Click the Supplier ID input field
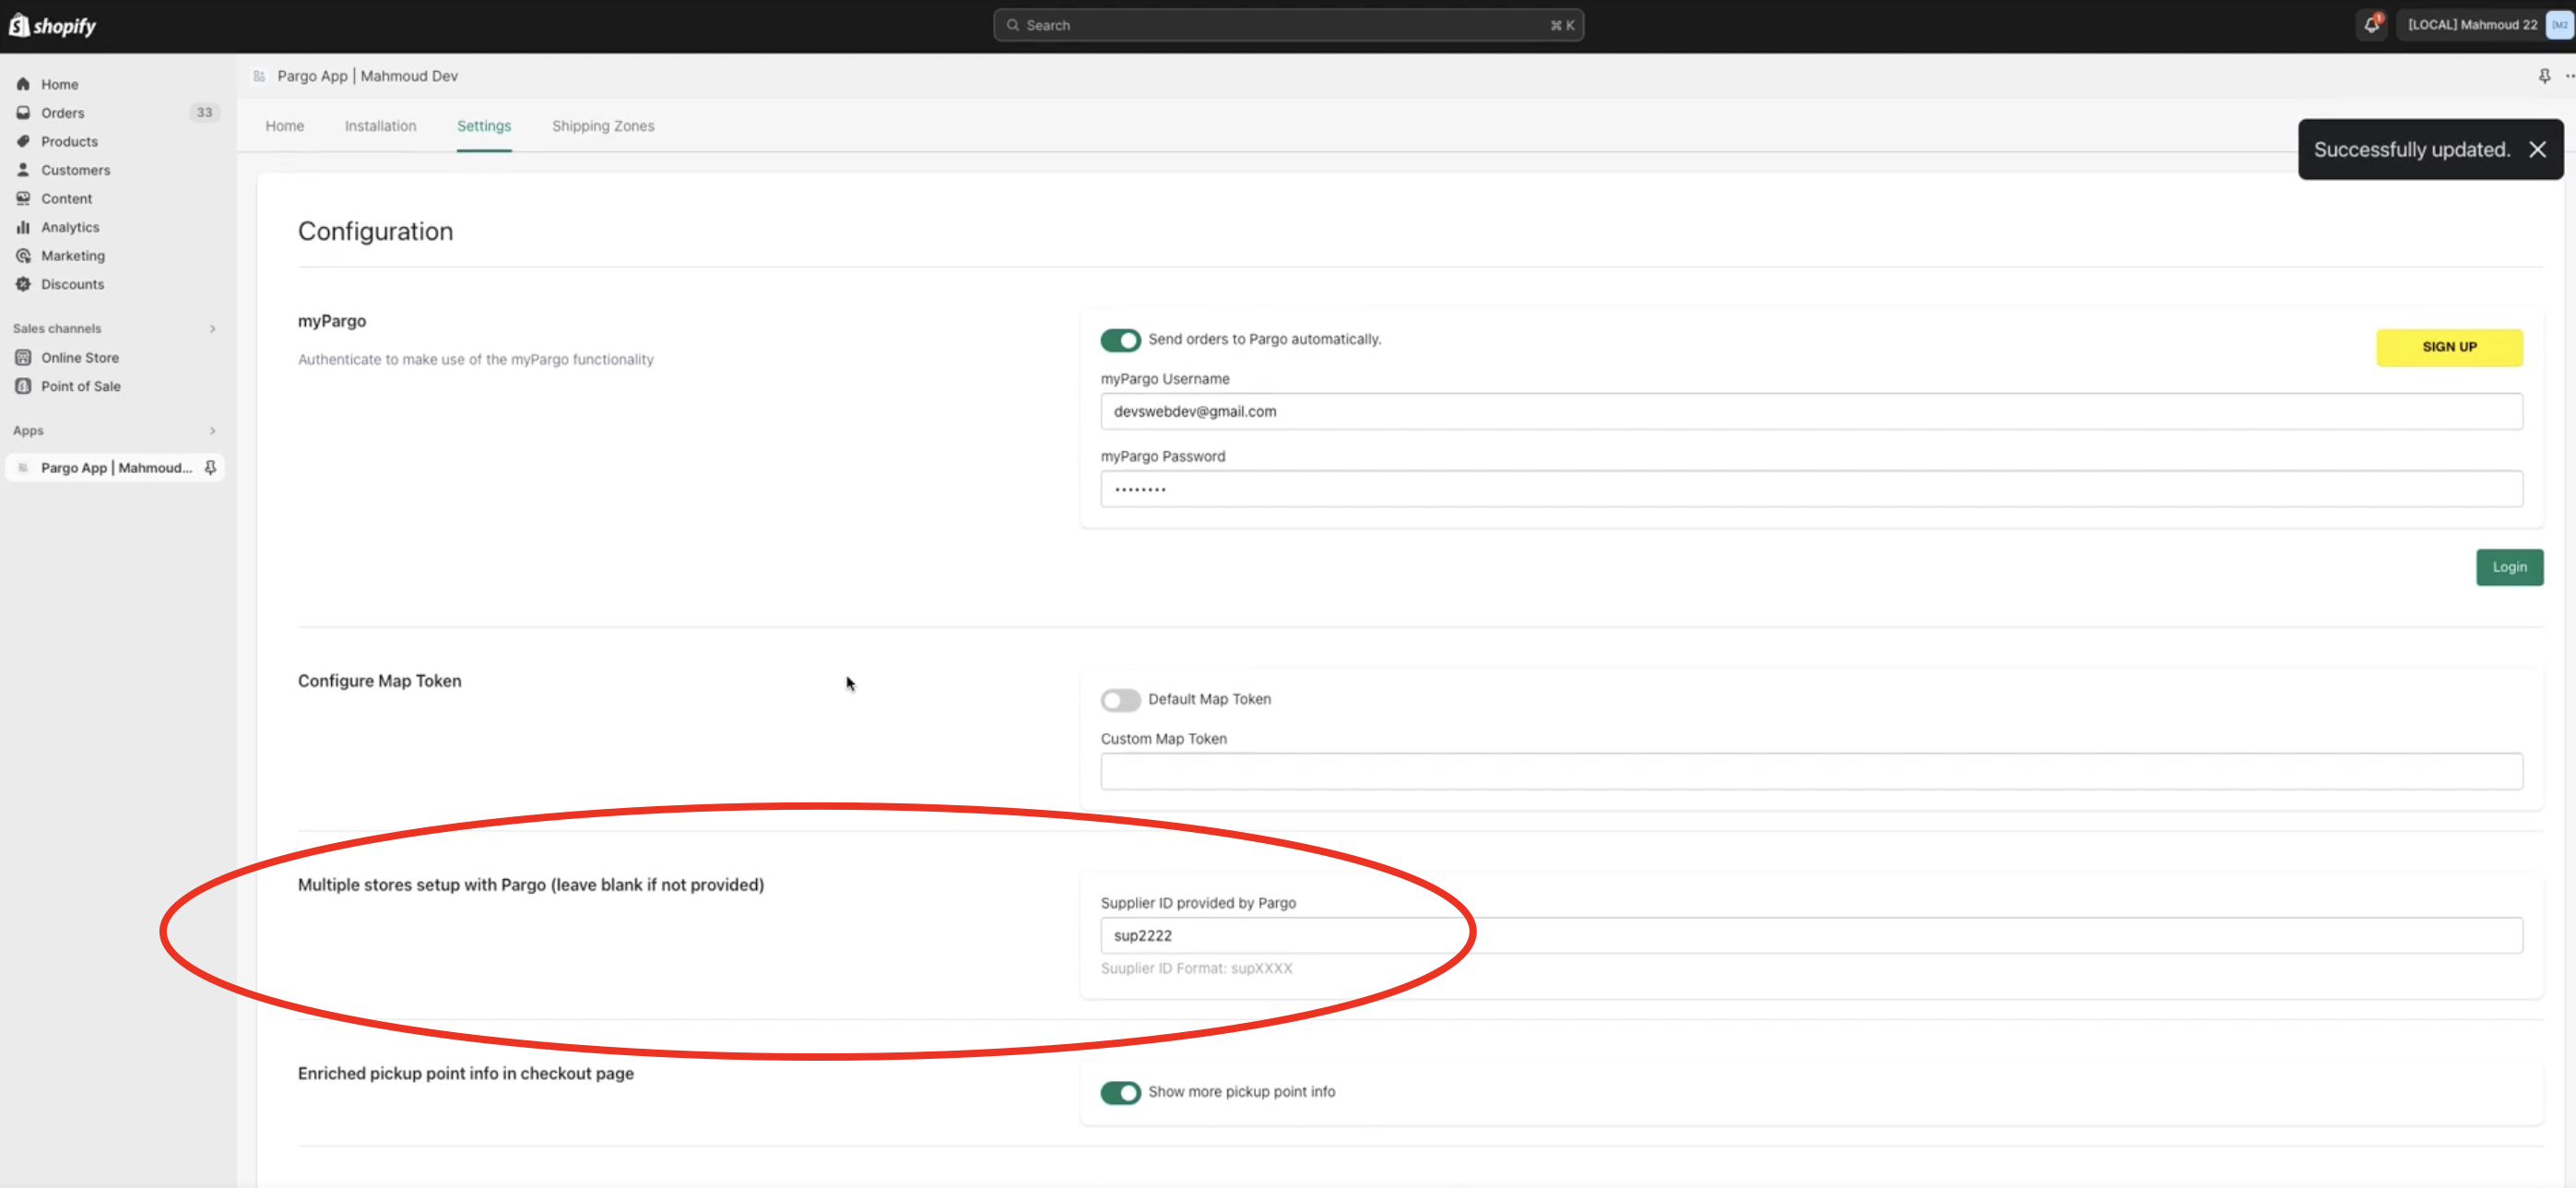Viewport: 2576px width, 1188px height. 1811,935
